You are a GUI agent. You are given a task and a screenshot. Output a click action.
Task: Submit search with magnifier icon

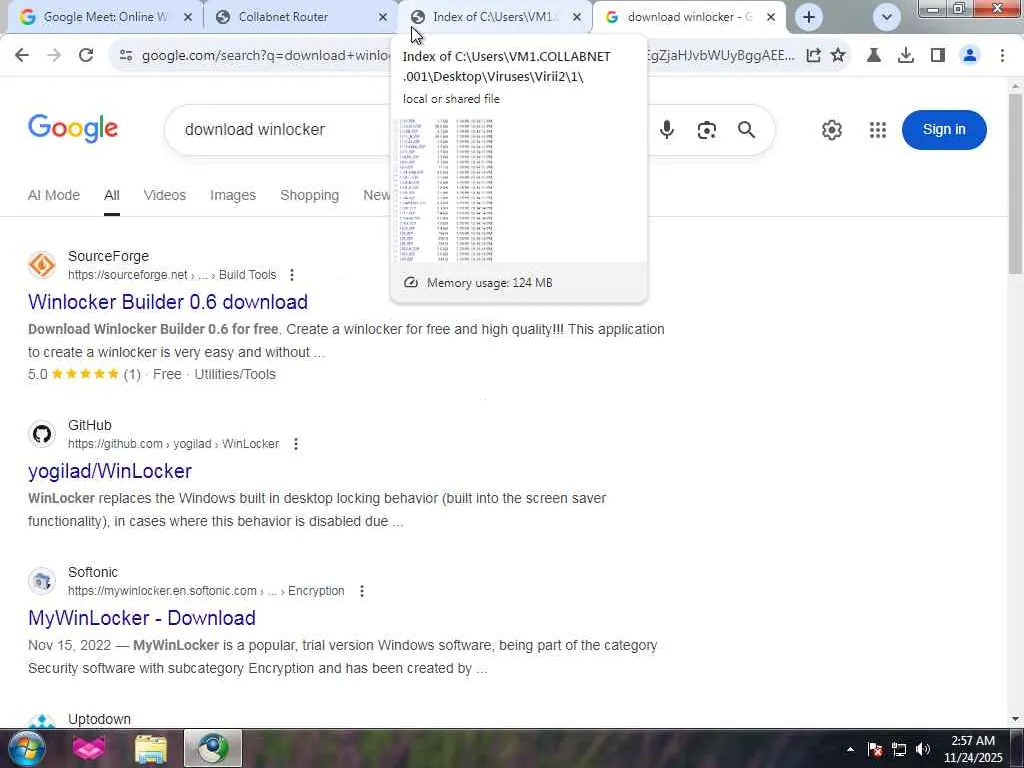pyautogui.click(x=746, y=130)
